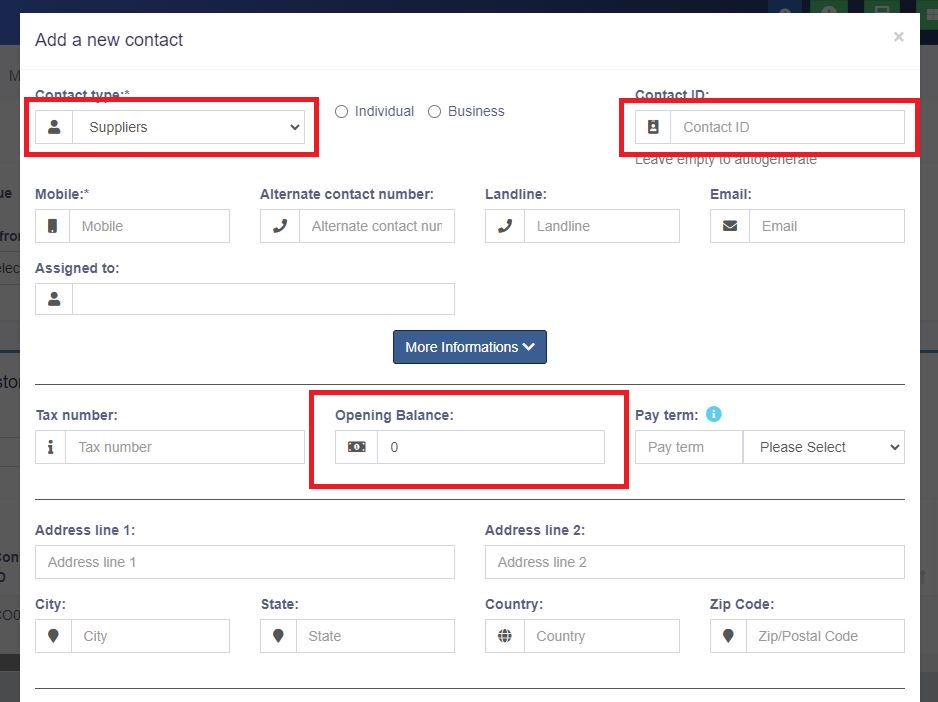Click the Contact ID badge icon
938x702 pixels.
point(653,127)
